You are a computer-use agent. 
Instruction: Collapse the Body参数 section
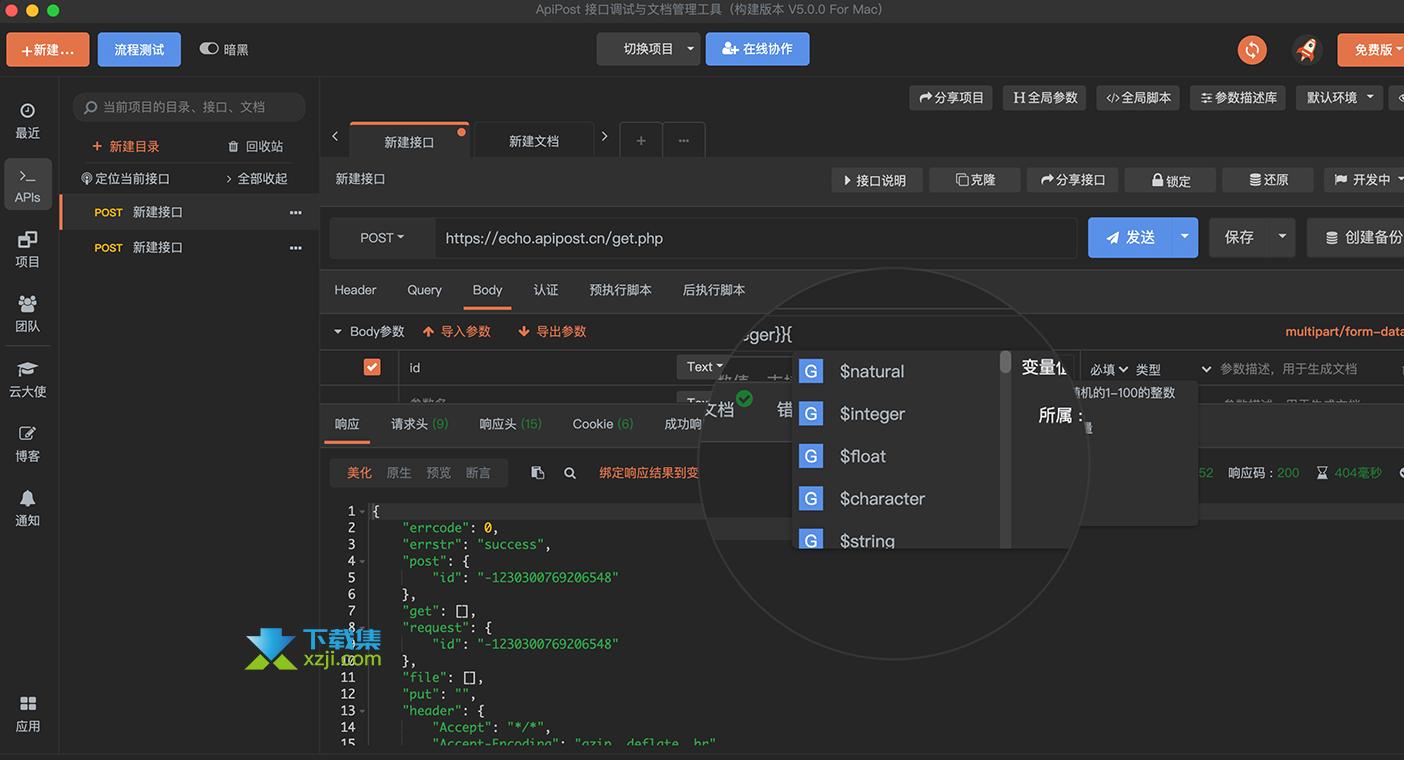337,331
